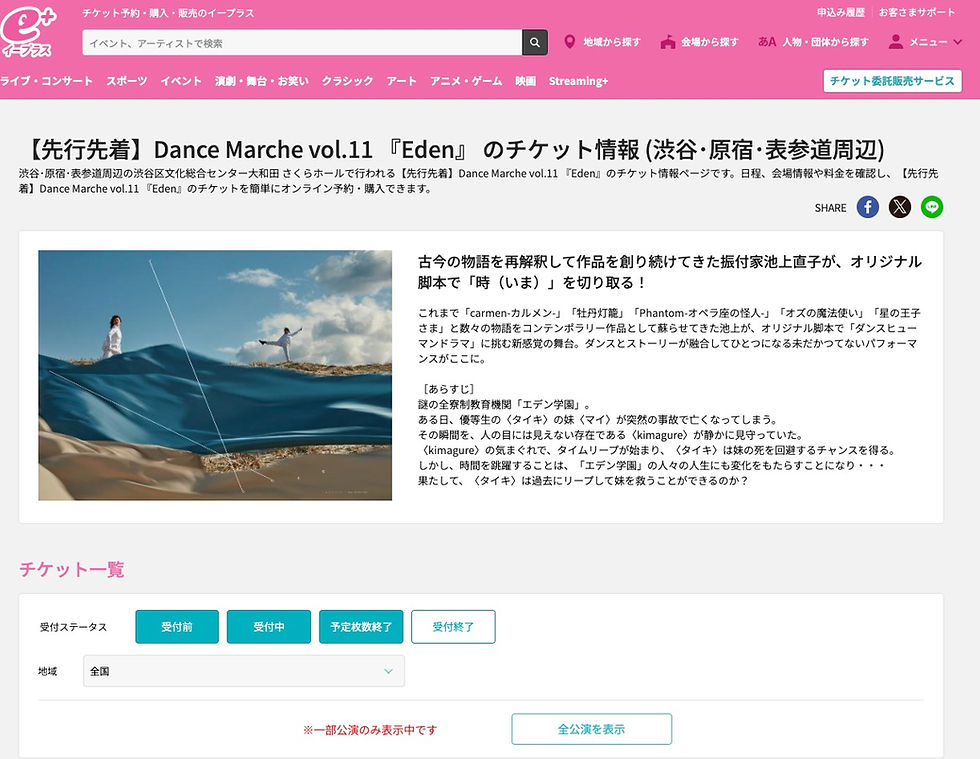Image resolution: width=980 pixels, height=759 pixels.
Task: Share the page on LINE
Action: coord(932,207)
